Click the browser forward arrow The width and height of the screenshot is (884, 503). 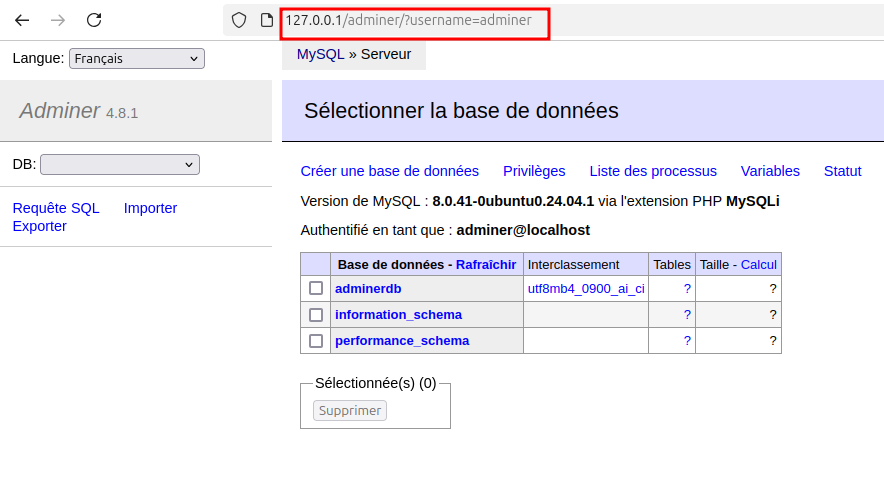coord(58,20)
